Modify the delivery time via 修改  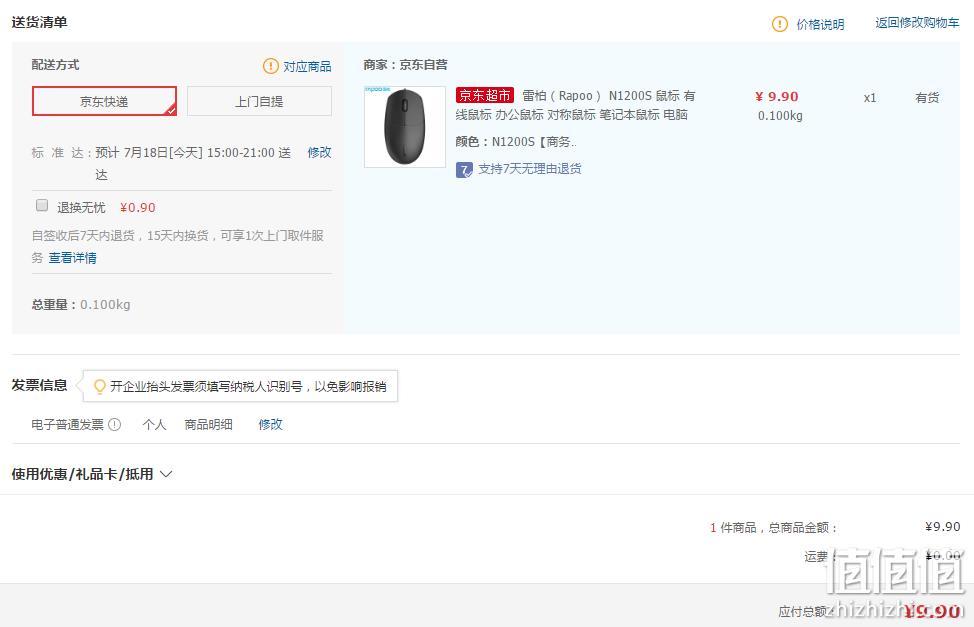[x=319, y=152]
